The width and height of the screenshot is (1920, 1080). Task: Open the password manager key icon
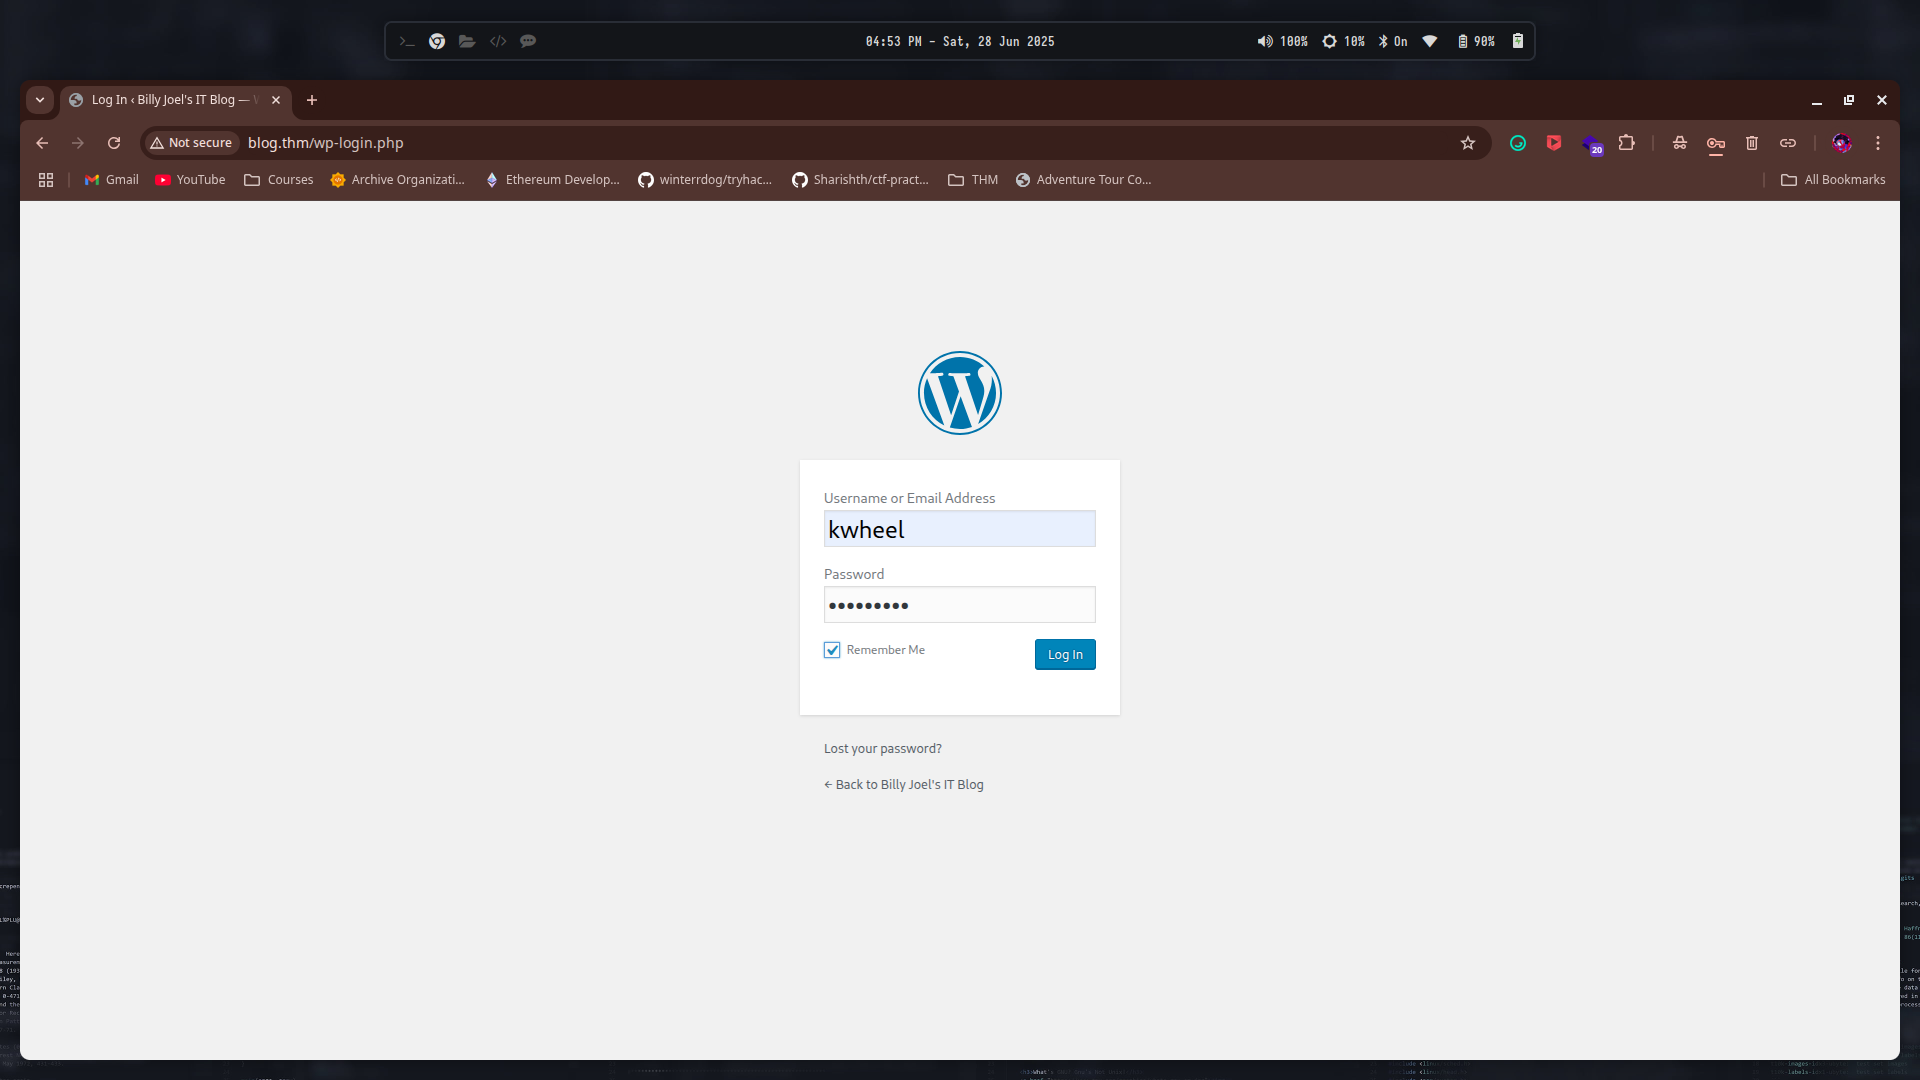(x=1715, y=143)
